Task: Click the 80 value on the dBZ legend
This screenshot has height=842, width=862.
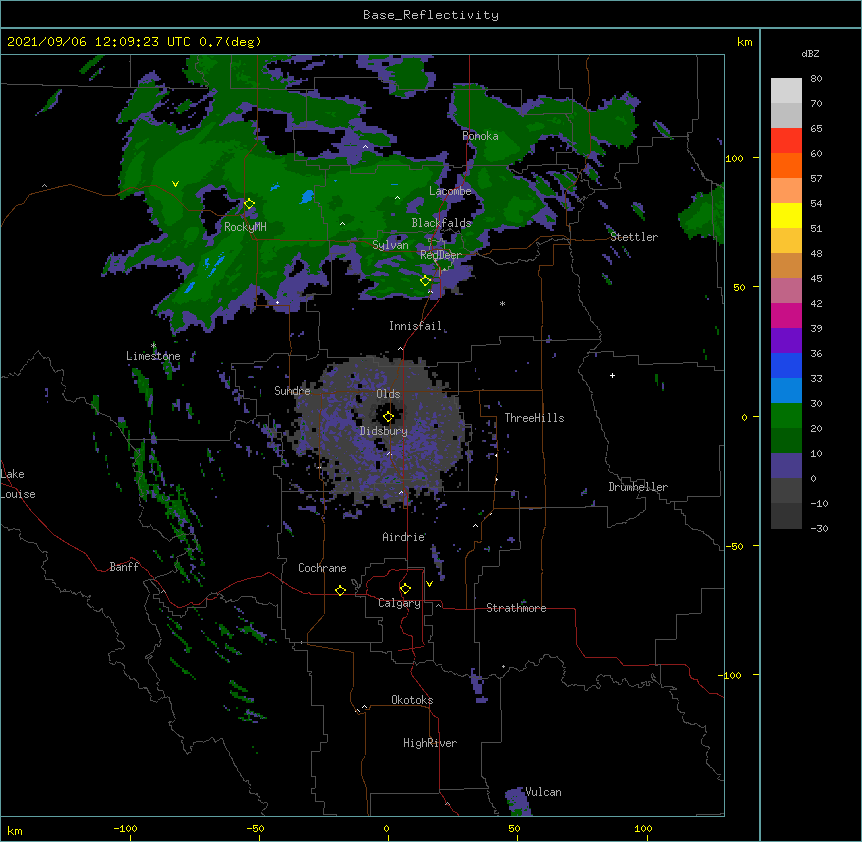Action: point(816,79)
